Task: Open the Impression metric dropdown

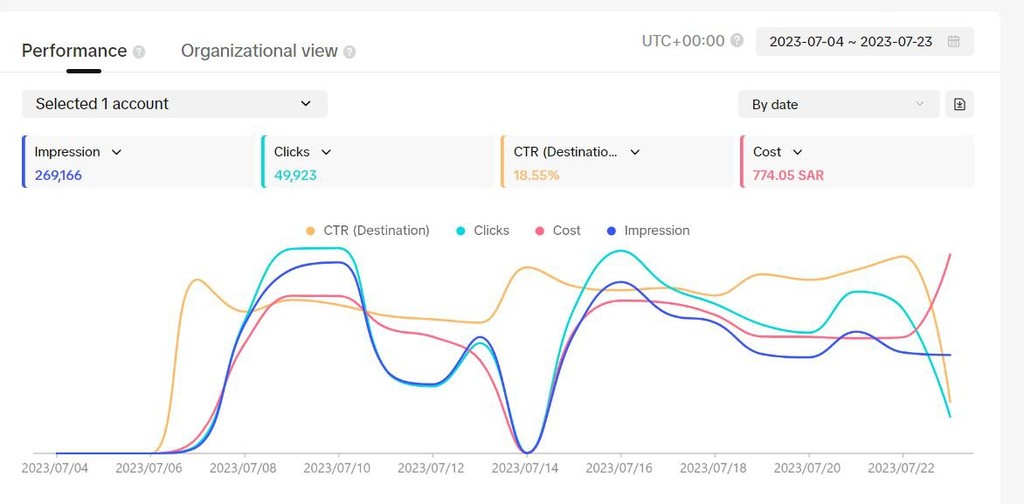Action: [x=117, y=152]
